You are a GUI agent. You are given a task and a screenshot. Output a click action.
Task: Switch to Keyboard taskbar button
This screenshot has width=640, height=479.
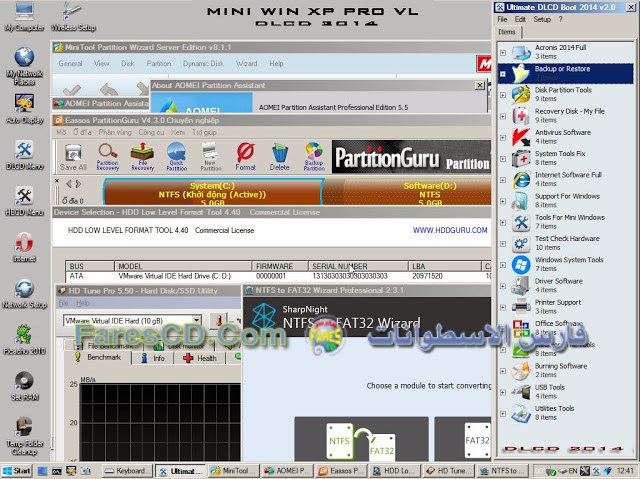127,471
